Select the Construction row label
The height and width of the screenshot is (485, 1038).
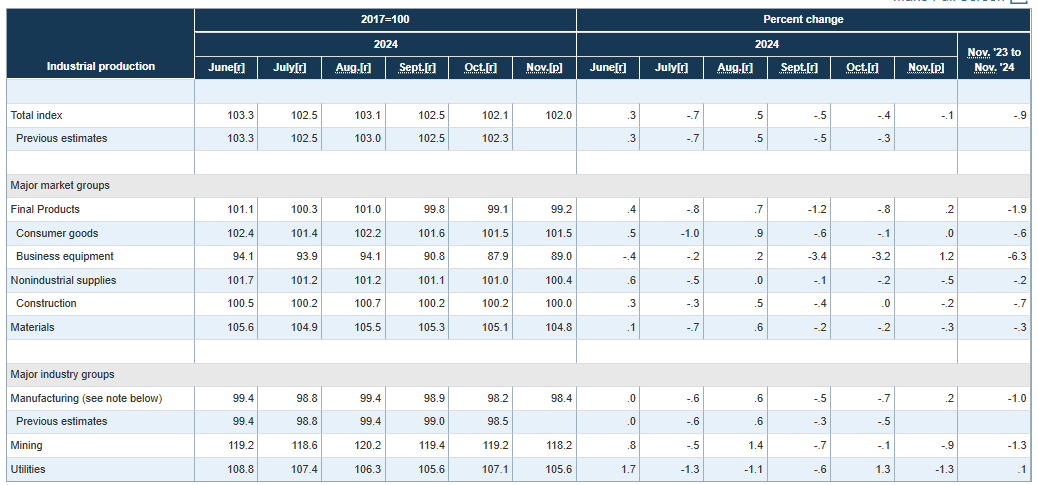click(x=46, y=304)
